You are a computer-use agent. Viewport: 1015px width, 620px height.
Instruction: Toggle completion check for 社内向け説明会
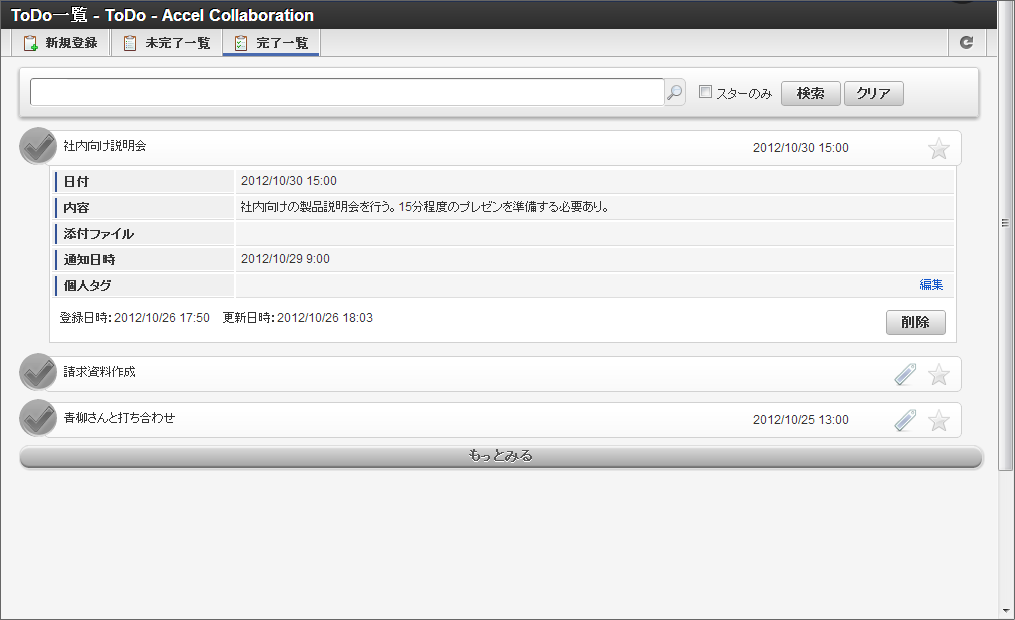point(38,146)
